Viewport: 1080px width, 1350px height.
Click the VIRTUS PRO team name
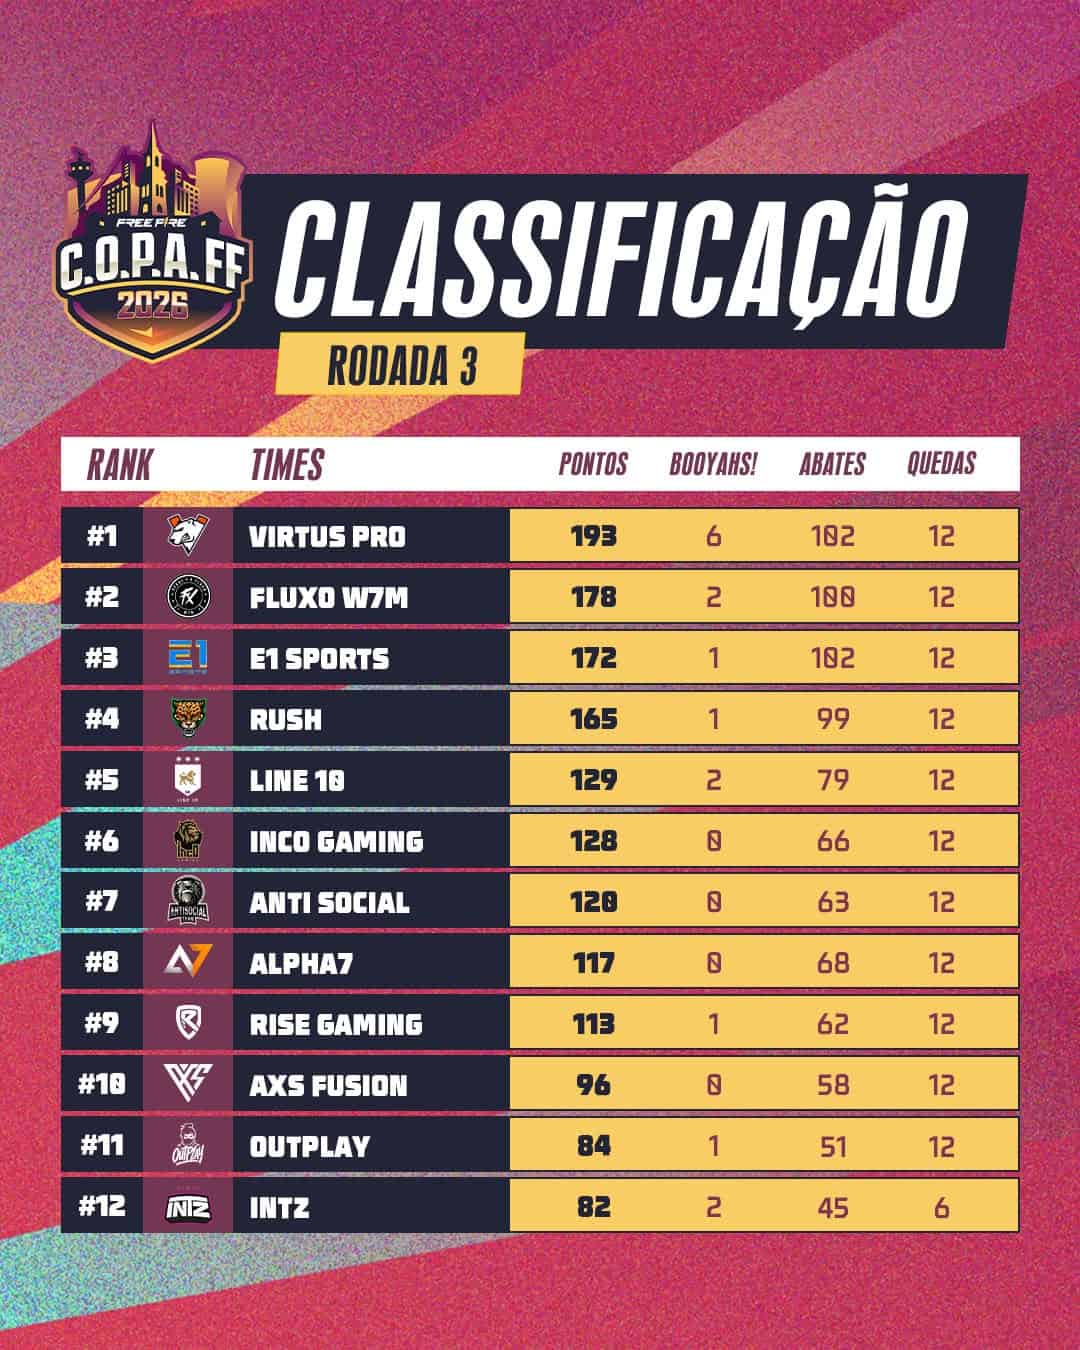click(327, 536)
